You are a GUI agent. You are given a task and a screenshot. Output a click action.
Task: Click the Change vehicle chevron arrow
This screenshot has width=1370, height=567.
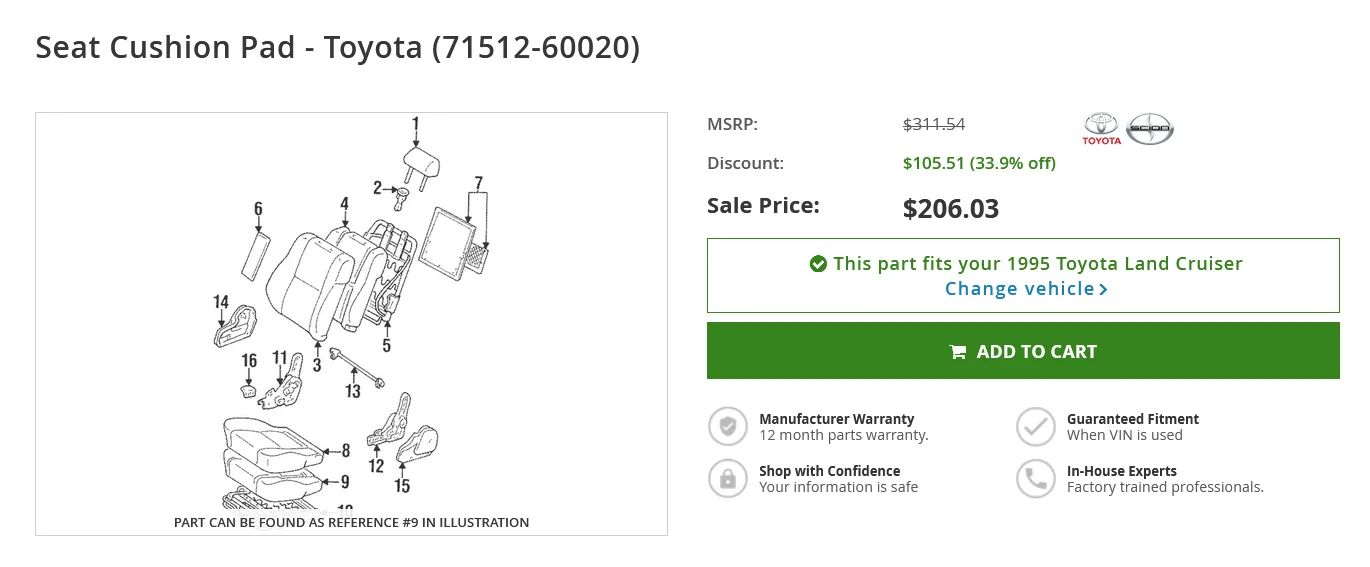pyautogui.click(x=1104, y=289)
